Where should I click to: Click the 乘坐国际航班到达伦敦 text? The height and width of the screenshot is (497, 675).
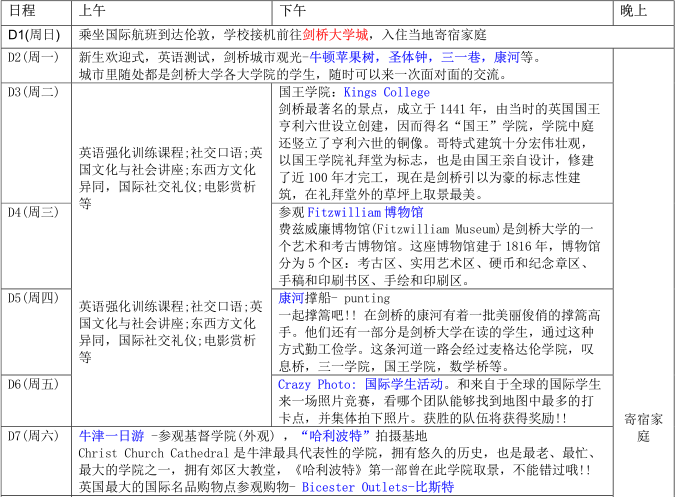click(144, 35)
